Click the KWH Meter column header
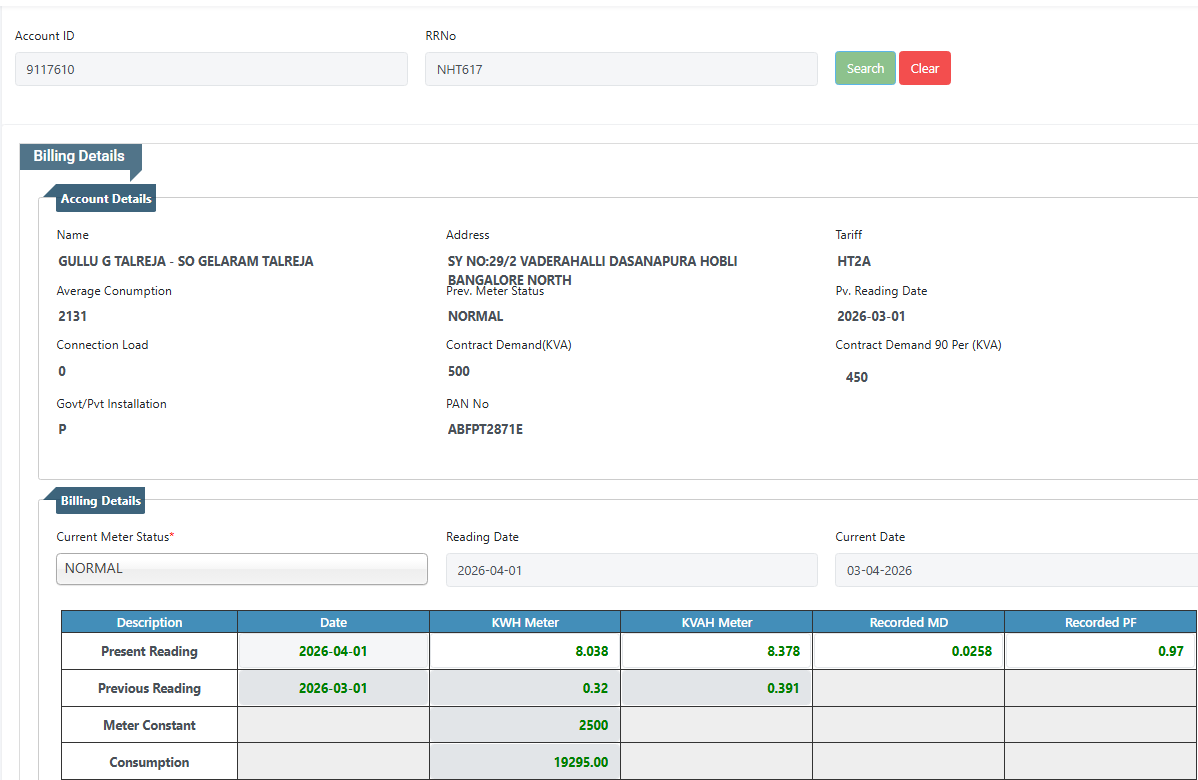The image size is (1198, 780). coord(525,622)
